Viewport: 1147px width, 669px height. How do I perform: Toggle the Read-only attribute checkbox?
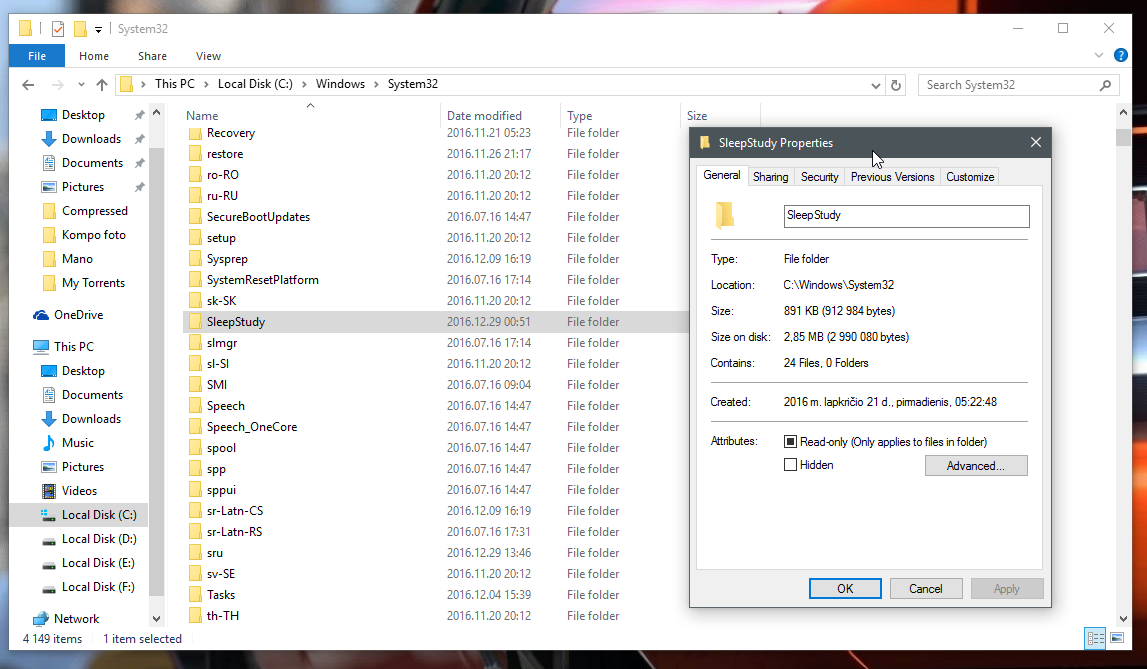tap(790, 442)
